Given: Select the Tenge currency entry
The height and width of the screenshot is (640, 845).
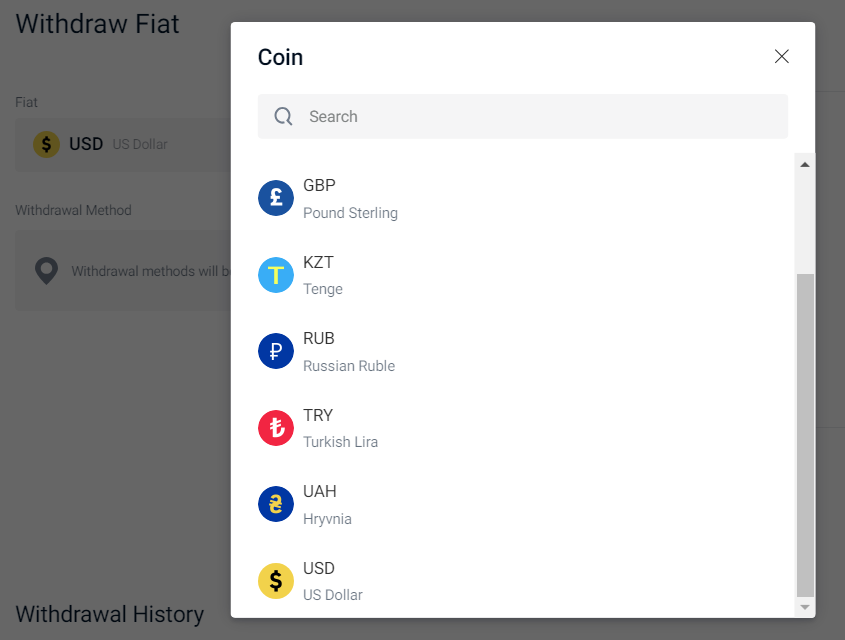Looking at the screenshot, I should point(523,275).
